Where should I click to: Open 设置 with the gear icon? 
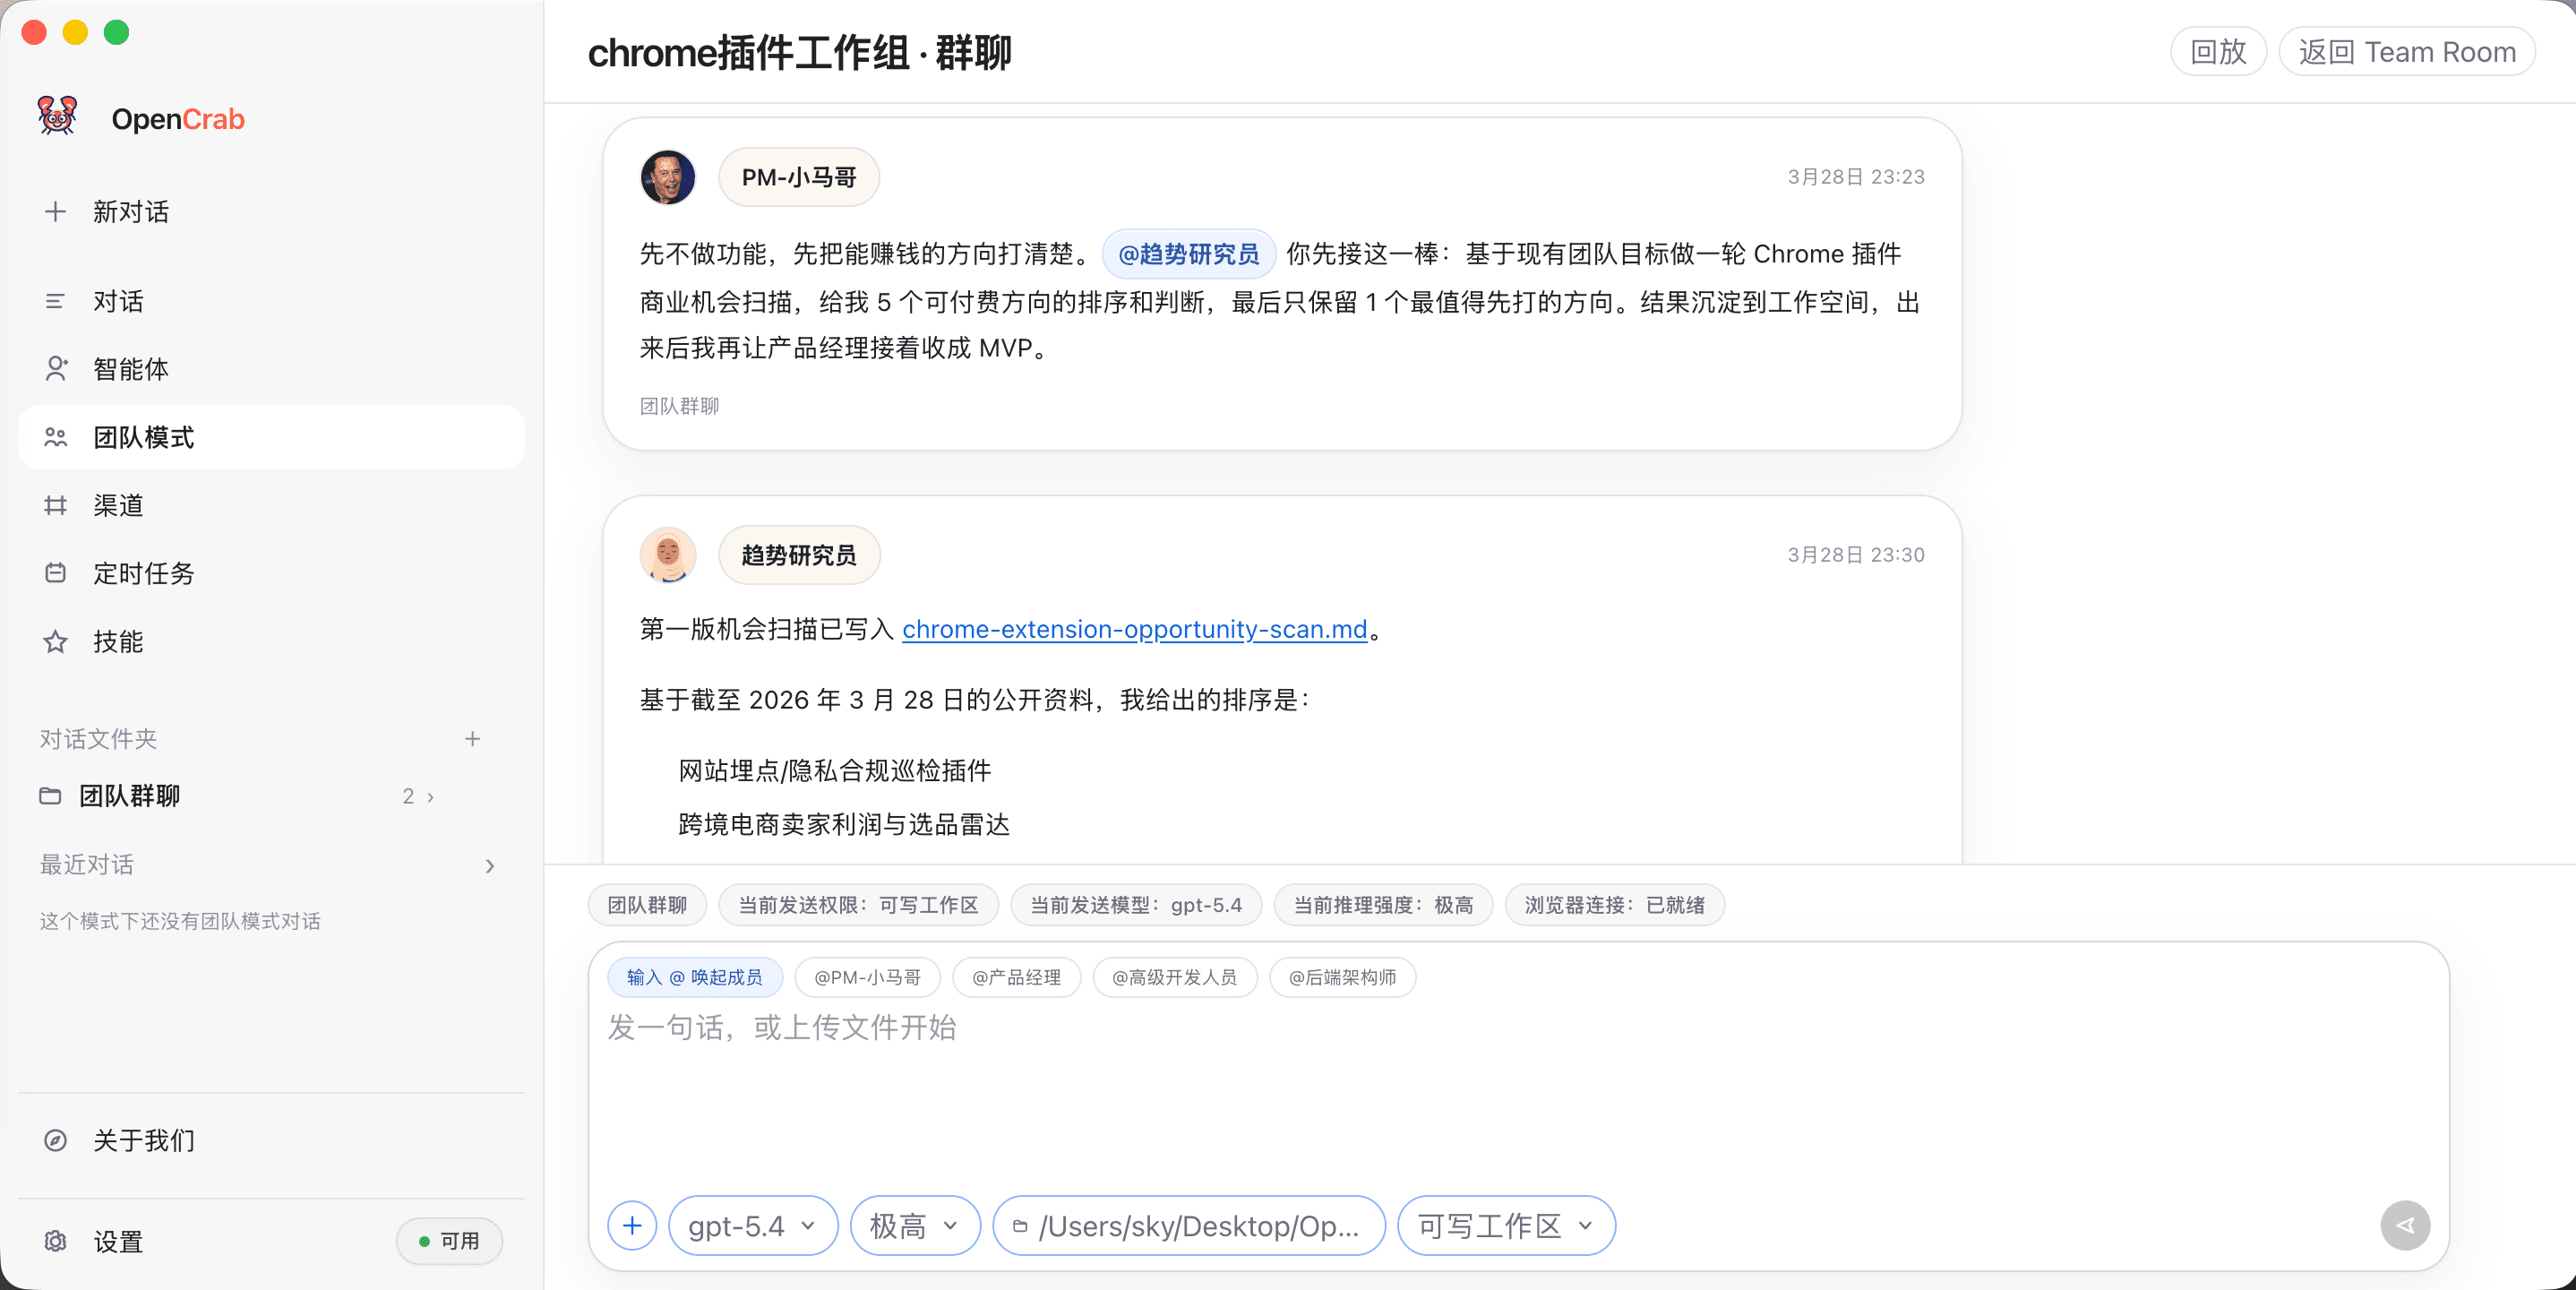tap(55, 1241)
